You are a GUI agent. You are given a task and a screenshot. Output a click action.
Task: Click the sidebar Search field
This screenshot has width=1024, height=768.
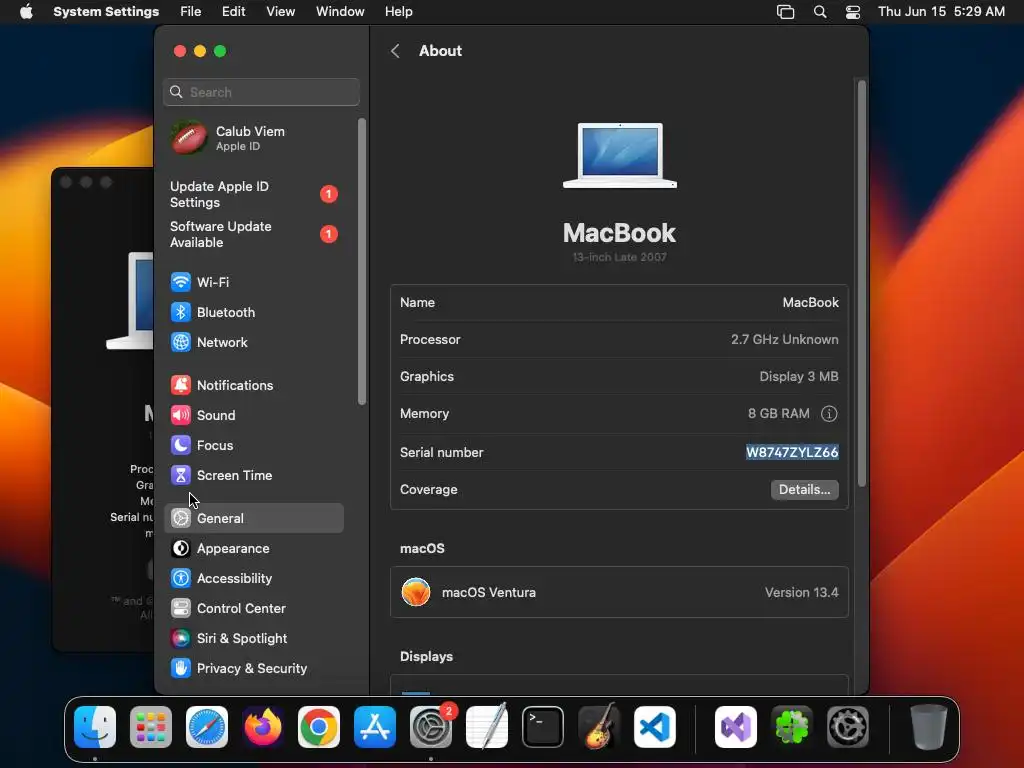point(261,92)
